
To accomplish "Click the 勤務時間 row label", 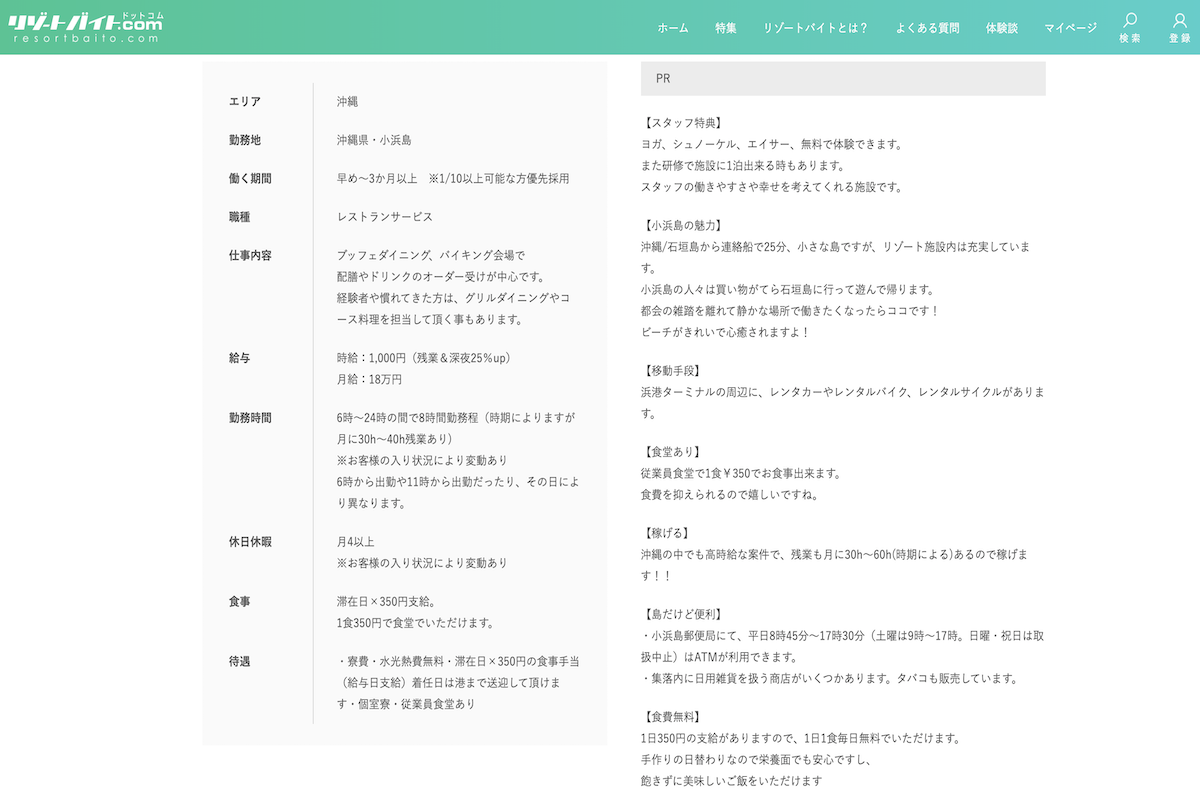I will pyautogui.click(x=250, y=417).
